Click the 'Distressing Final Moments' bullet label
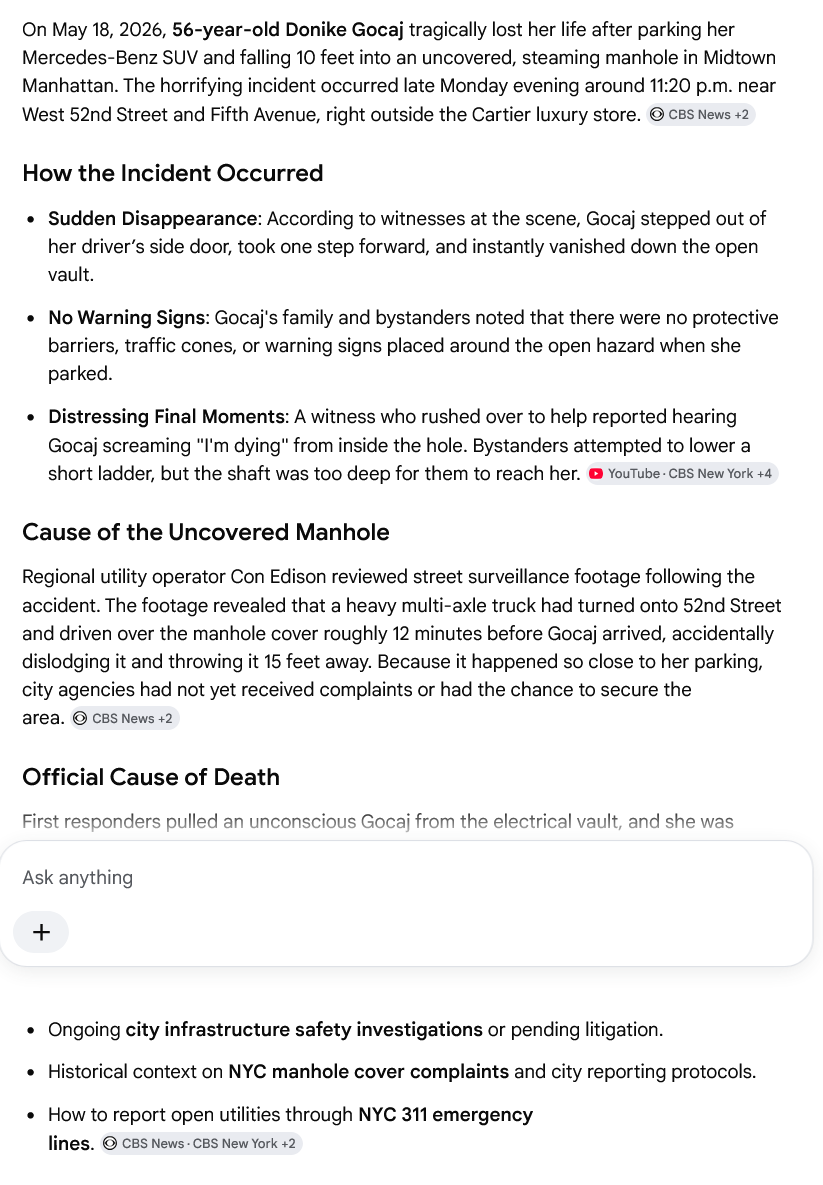Viewport: 823px width, 1185px height. coord(166,416)
